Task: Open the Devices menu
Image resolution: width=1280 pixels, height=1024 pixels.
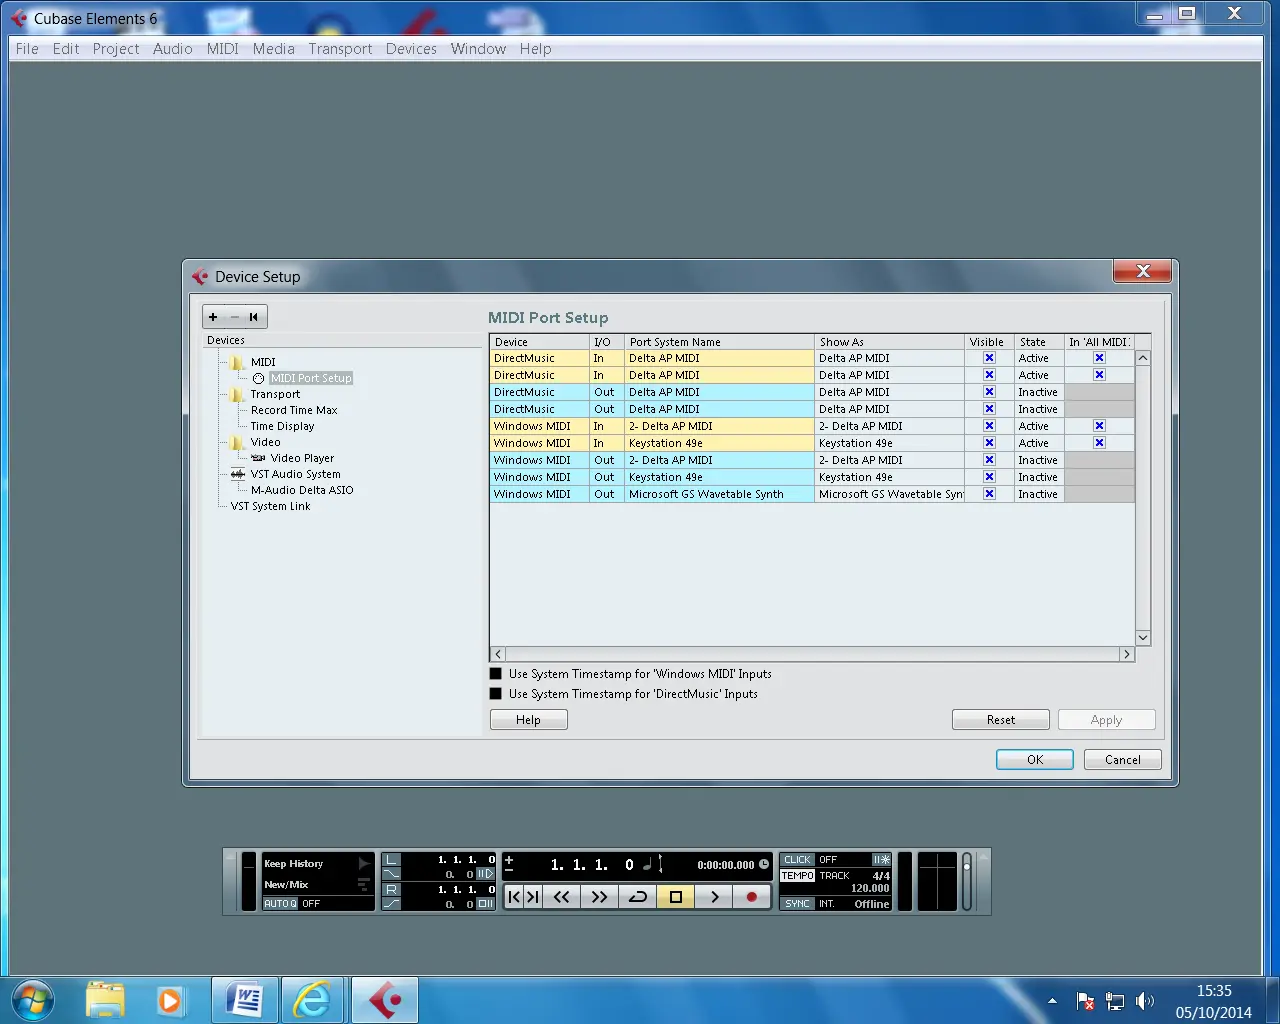Action: 411,49
